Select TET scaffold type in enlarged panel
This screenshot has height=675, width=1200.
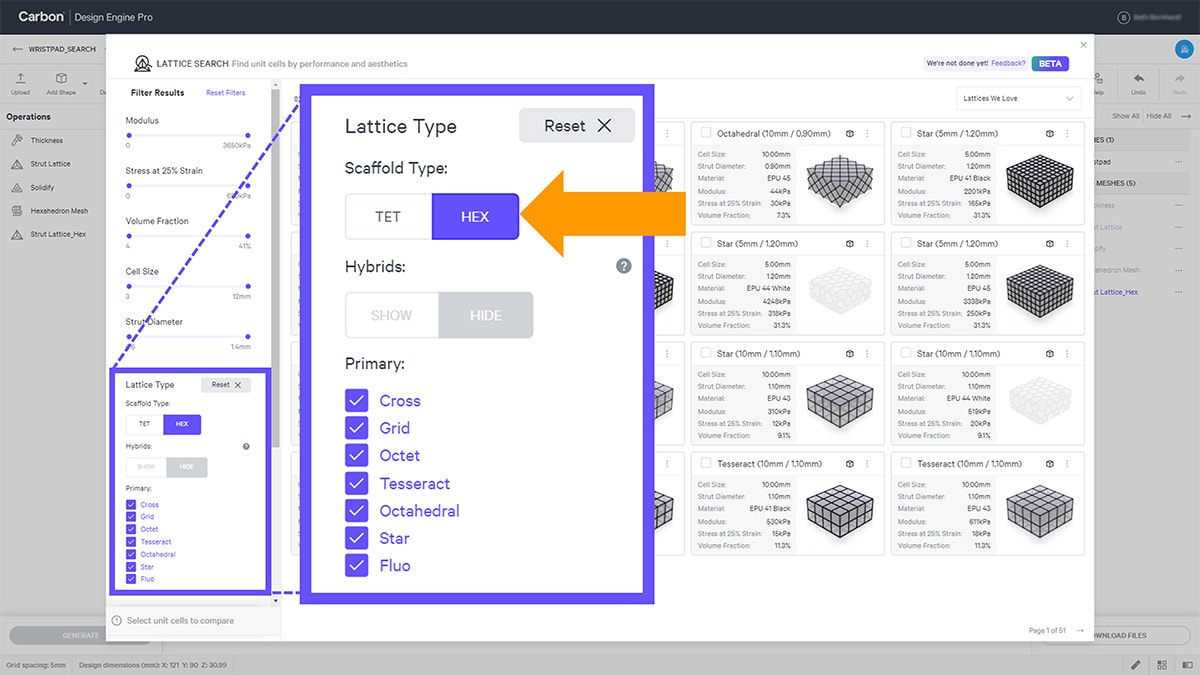[388, 217]
